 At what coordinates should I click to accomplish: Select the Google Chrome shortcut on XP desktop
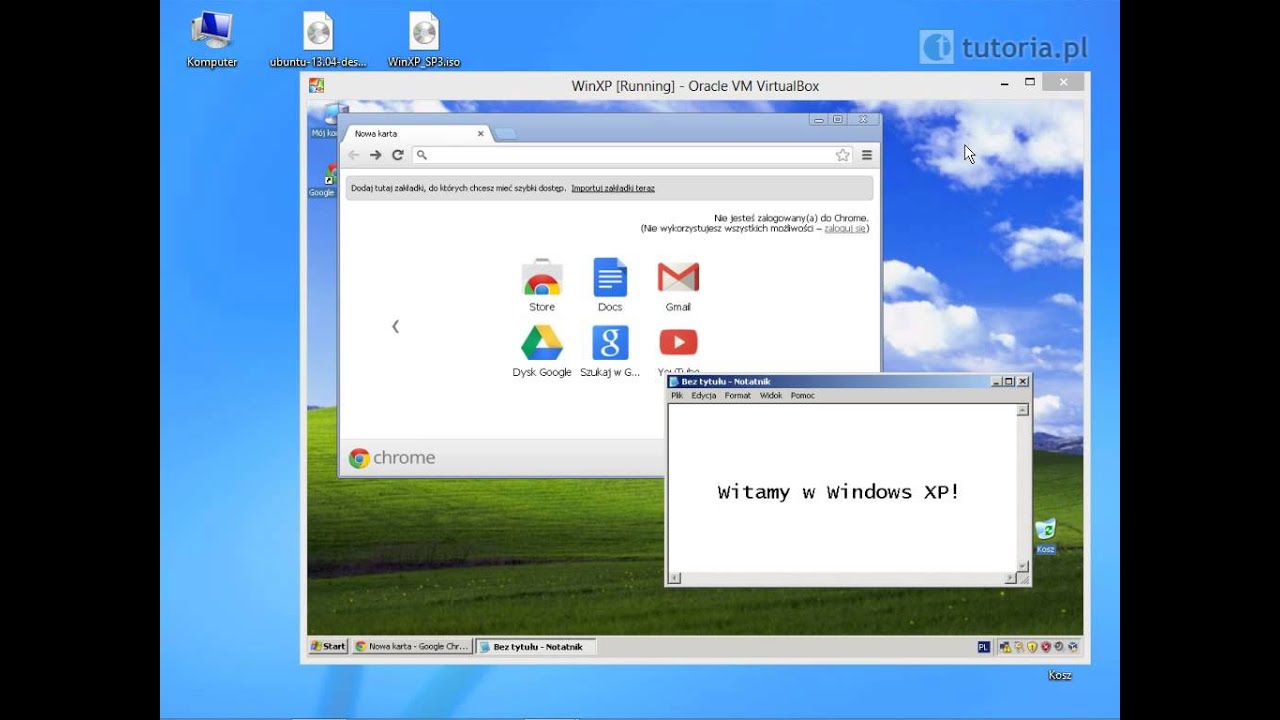[323, 181]
